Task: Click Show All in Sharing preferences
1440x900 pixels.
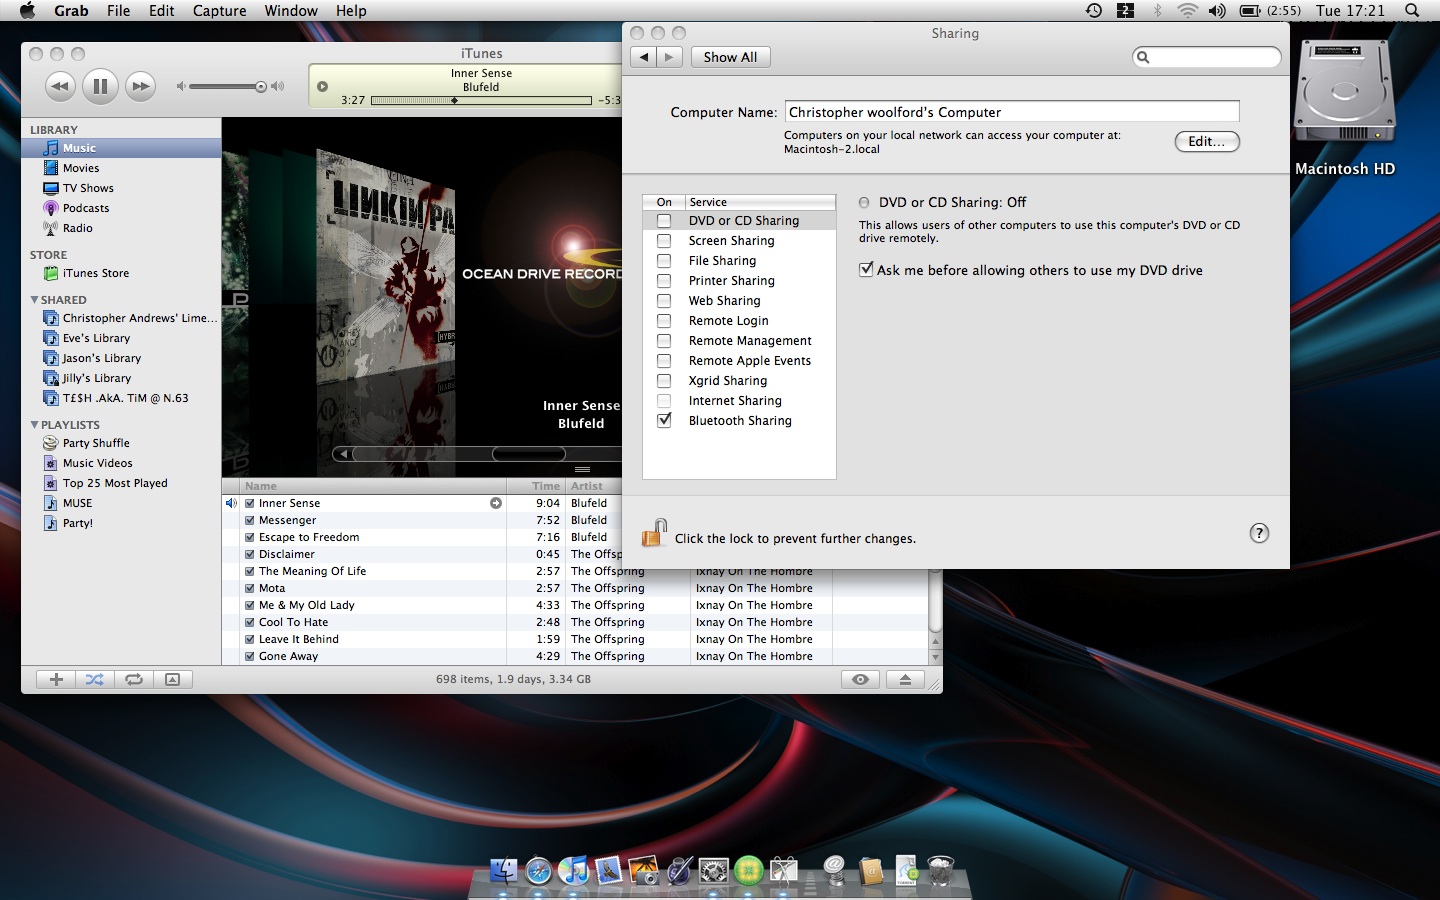Action: coord(730,57)
